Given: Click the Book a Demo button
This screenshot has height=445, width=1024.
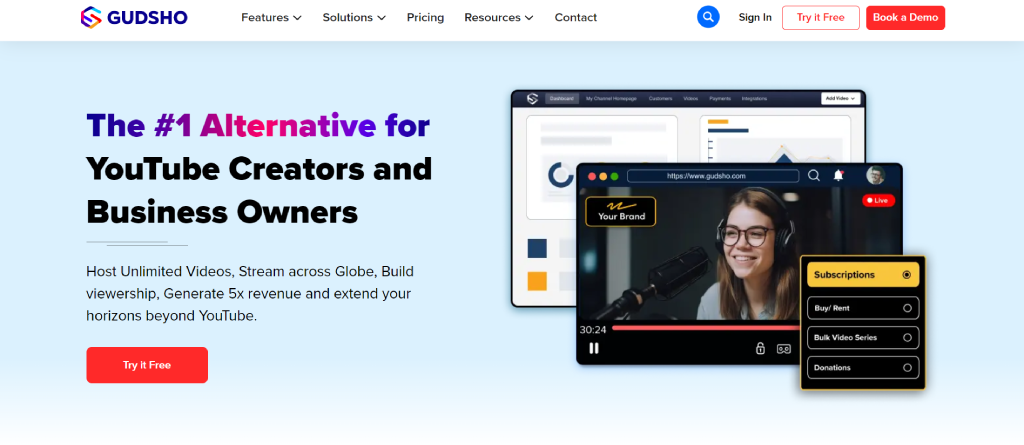Looking at the screenshot, I should (905, 18).
